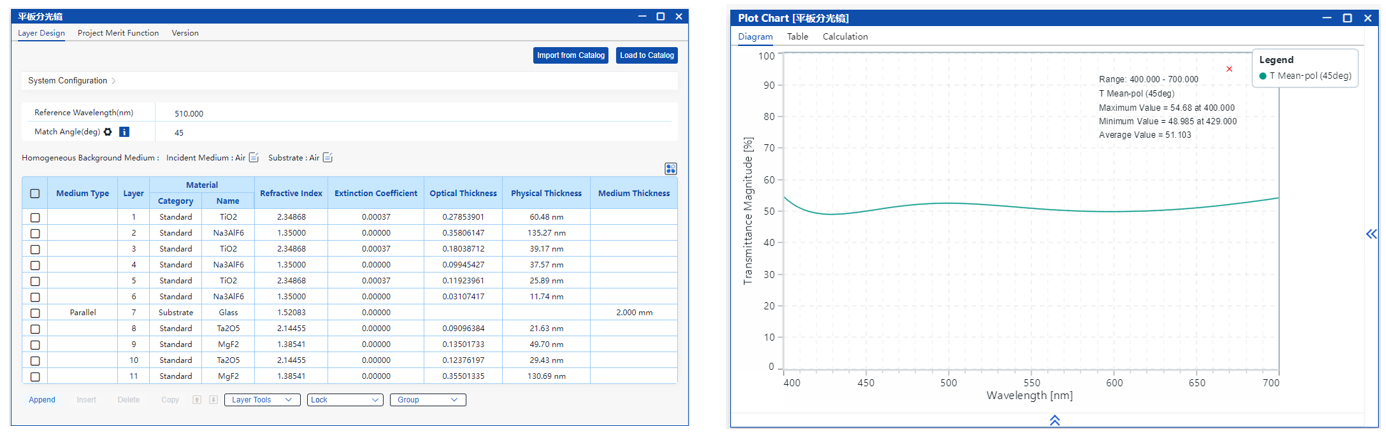This screenshot has height=435, width=1386.
Task: Click the Match Angle info icon
Action: [124, 132]
